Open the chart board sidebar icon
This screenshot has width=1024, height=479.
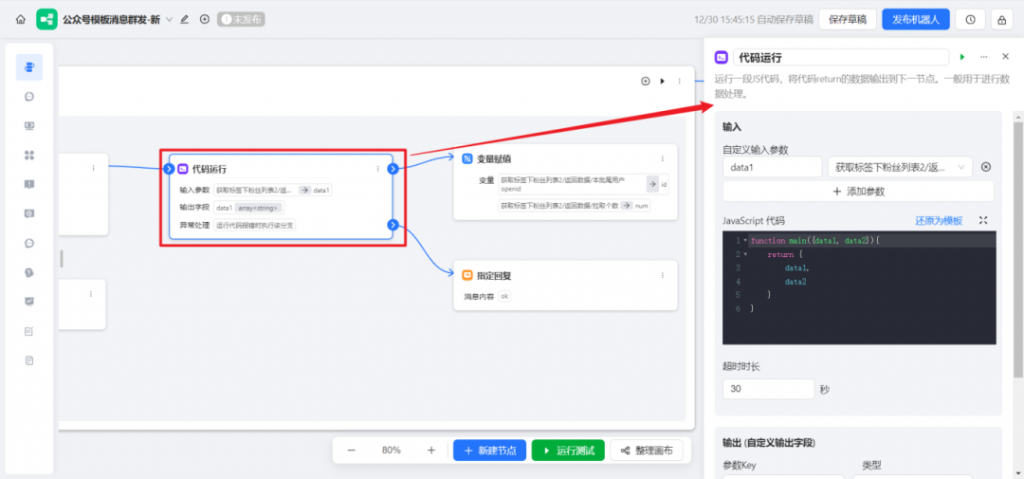29,301
